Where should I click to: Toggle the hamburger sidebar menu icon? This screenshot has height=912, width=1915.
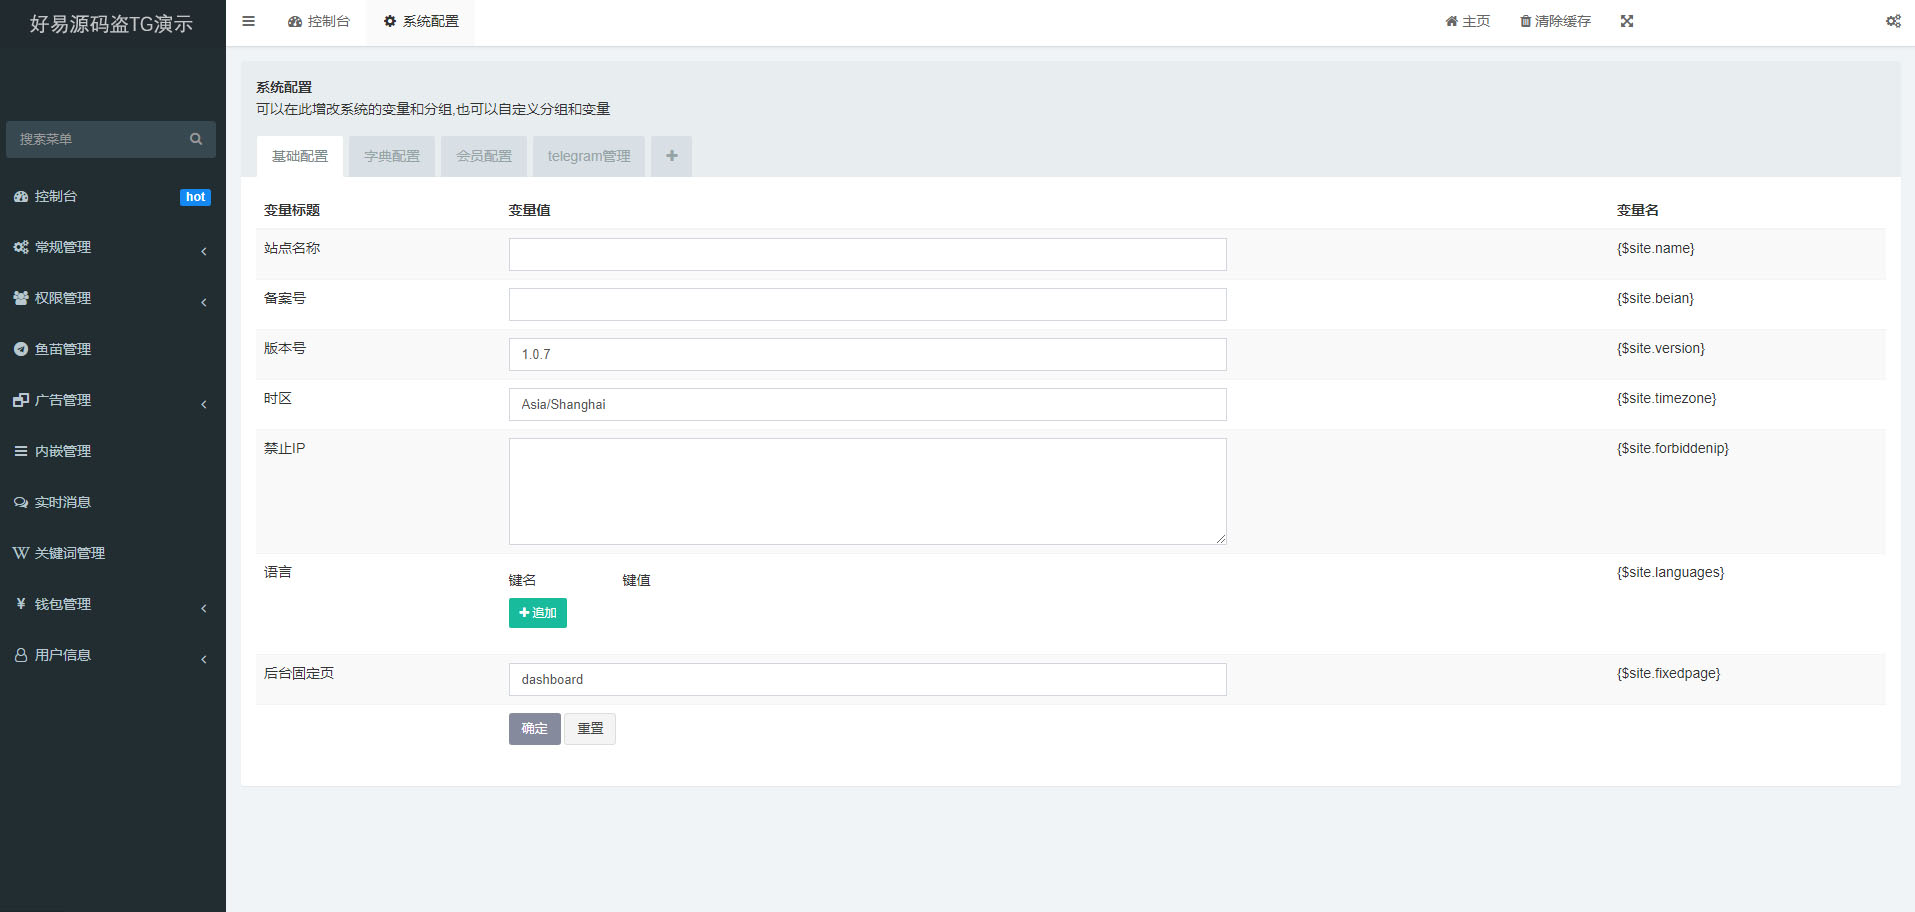pos(248,21)
